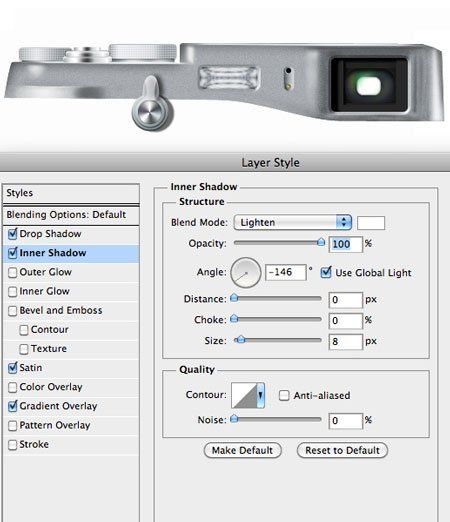
Task: Focus the Angle value field
Action: [286, 272]
